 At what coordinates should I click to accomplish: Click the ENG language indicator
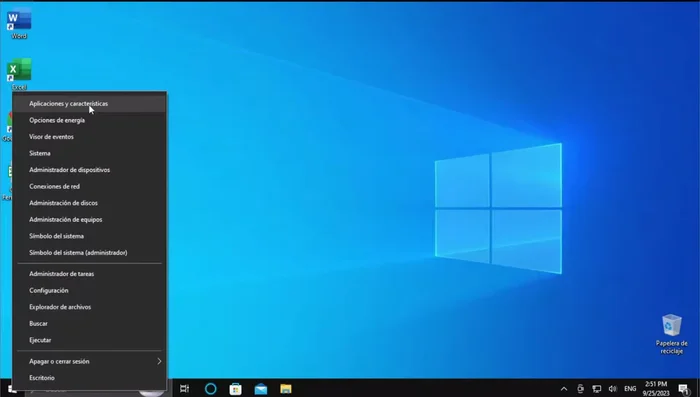click(630, 389)
